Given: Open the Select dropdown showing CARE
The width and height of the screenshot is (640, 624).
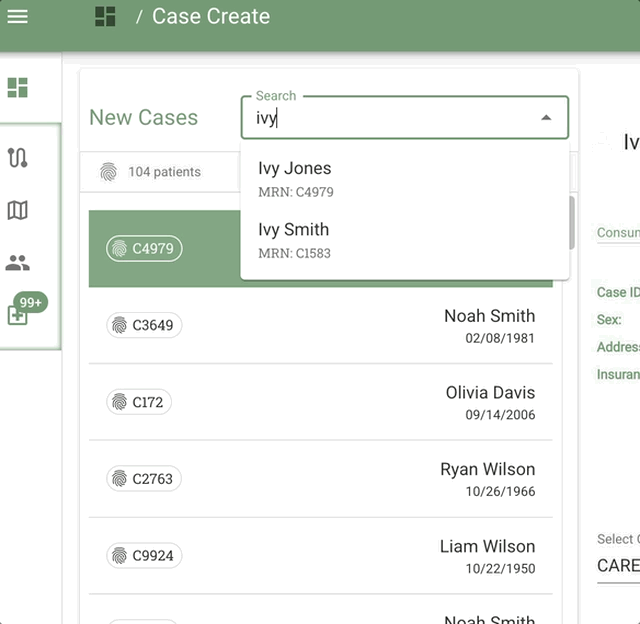Looking at the screenshot, I should (617, 565).
